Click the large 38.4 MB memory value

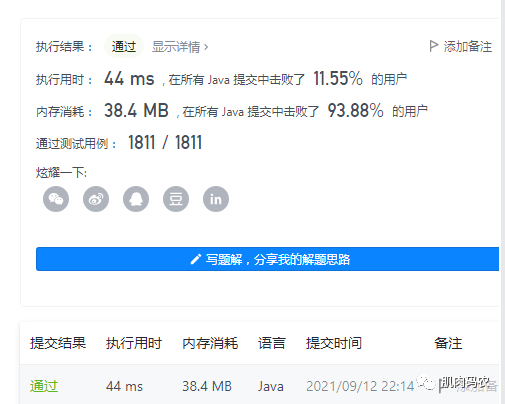[x=136, y=110]
